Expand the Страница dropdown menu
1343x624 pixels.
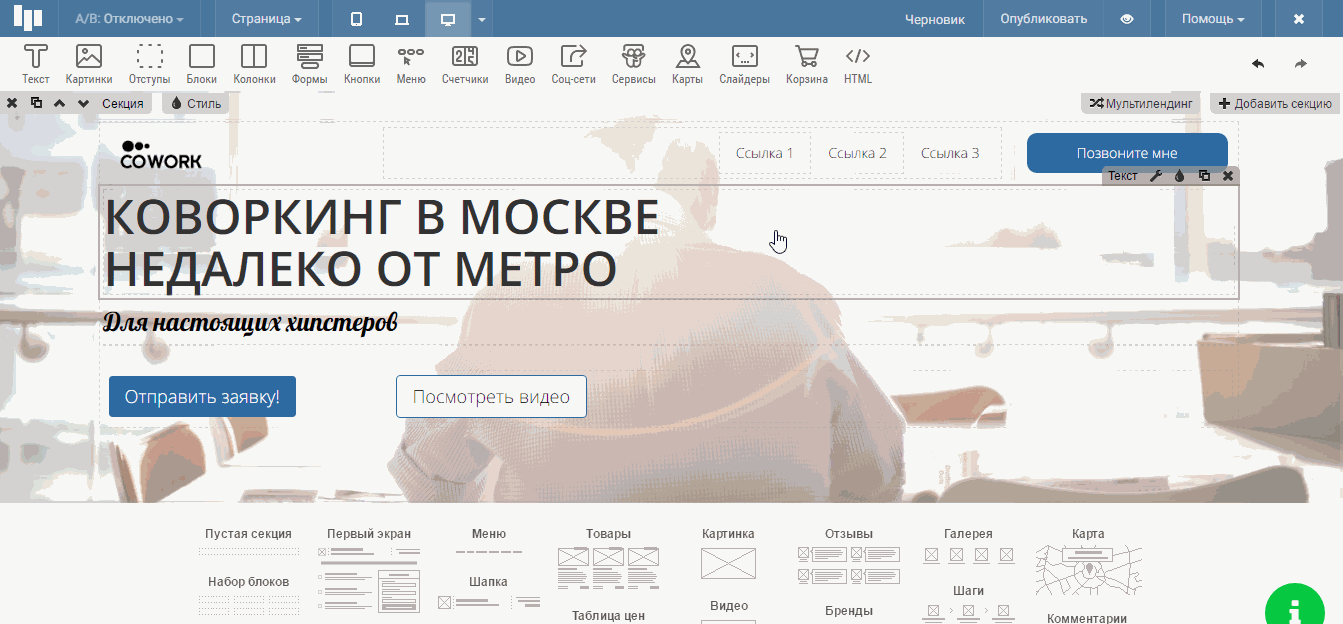coord(266,19)
